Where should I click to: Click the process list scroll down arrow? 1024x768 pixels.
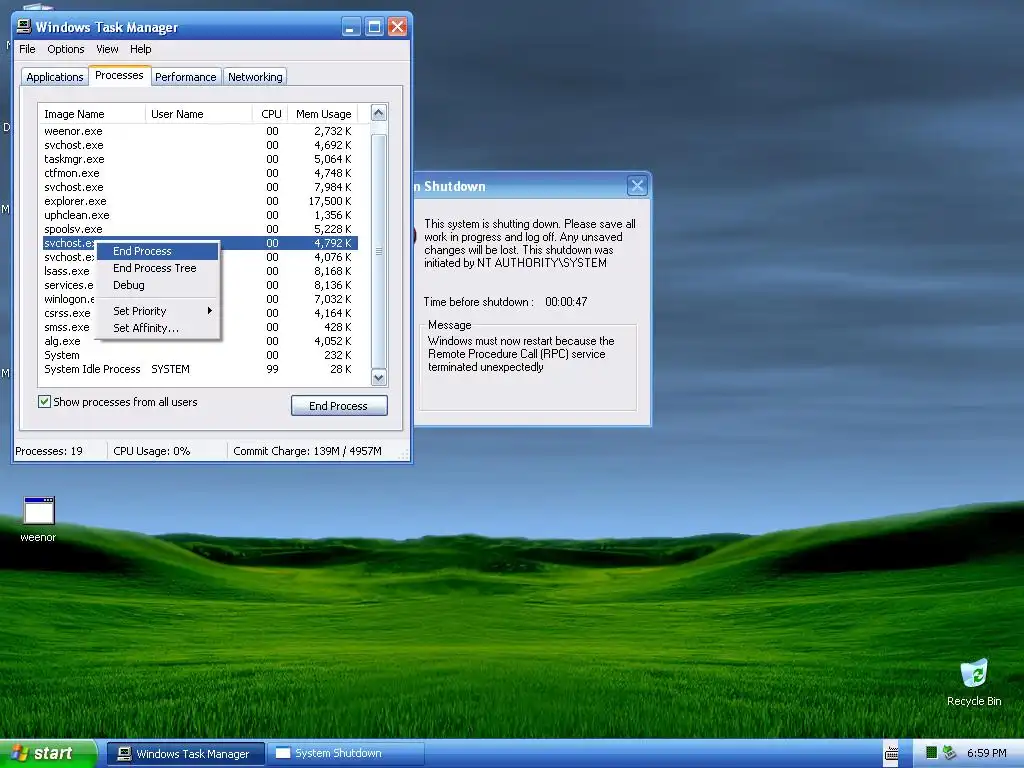[x=379, y=377]
